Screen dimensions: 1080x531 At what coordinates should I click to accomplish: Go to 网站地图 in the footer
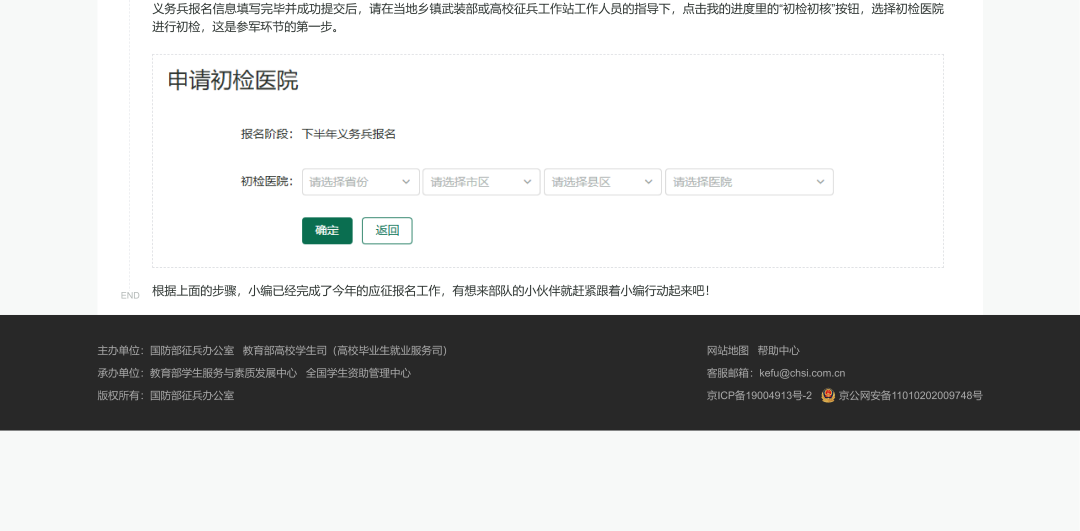tap(727, 351)
